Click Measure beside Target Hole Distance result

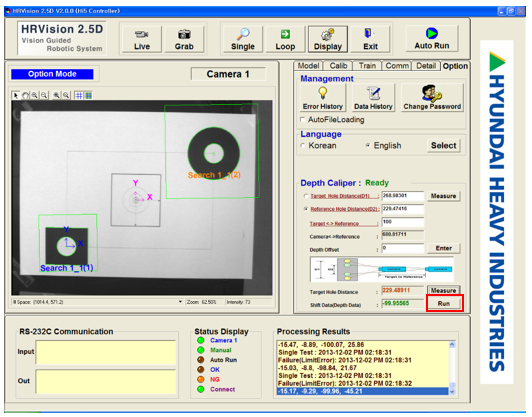[443, 290]
